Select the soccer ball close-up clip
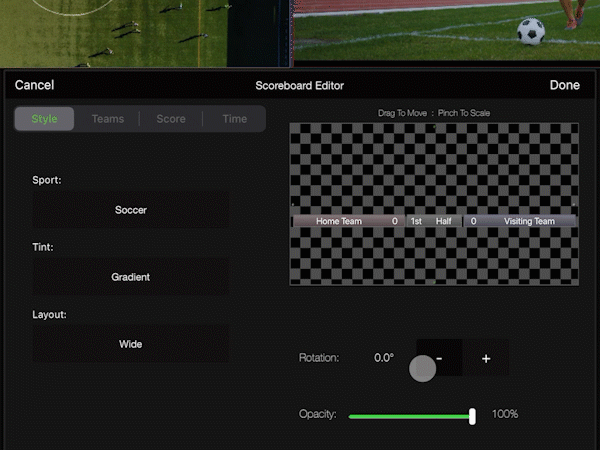The height and width of the screenshot is (450, 600). click(446, 30)
